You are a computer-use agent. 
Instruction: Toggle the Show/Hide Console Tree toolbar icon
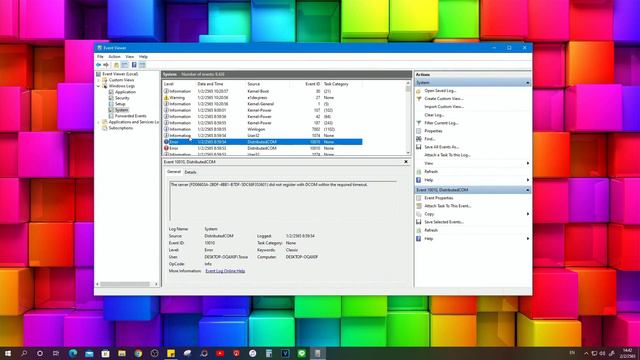click(125, 65)
